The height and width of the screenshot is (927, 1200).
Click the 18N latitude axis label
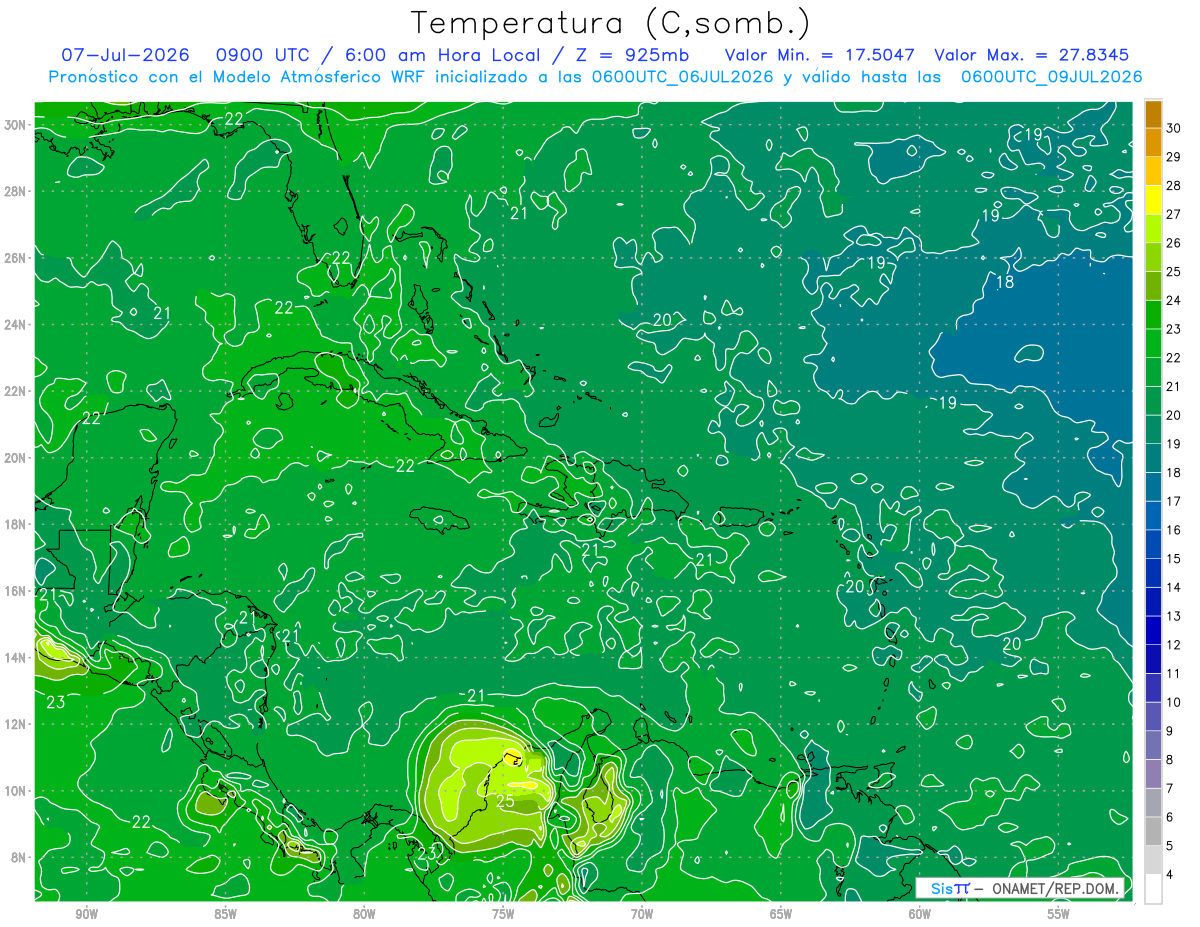pos(16,524)
